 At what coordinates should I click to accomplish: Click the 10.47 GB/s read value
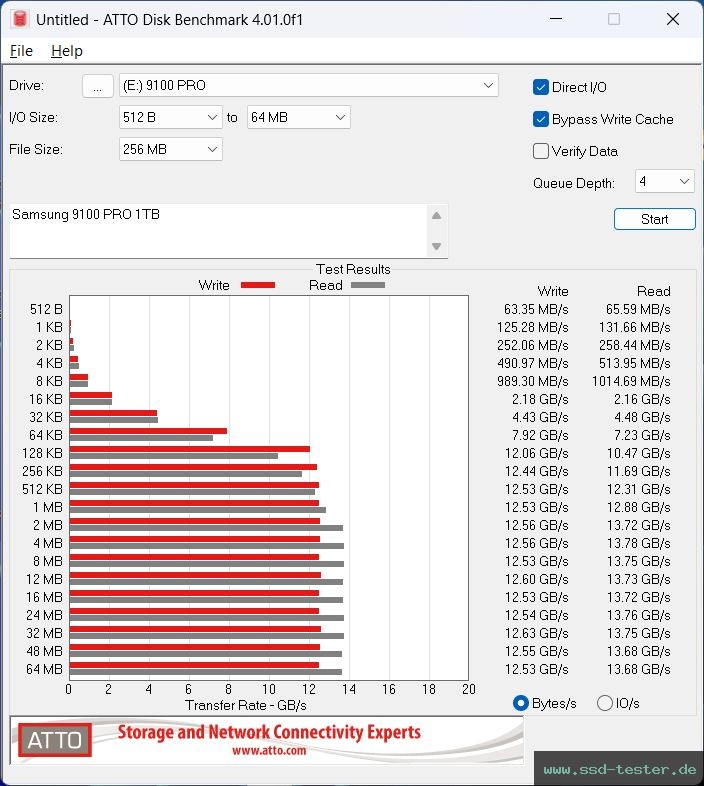[x=639, y=453]
